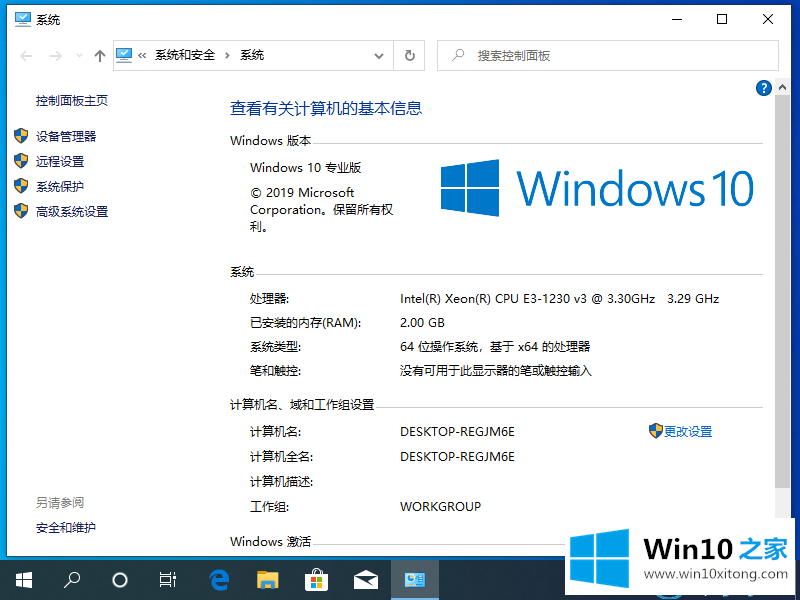Viewport: 800px width, 600px height.
Task: Click the 查看有关计算机的基本信息 heading
Action: [x=326, y=108]
